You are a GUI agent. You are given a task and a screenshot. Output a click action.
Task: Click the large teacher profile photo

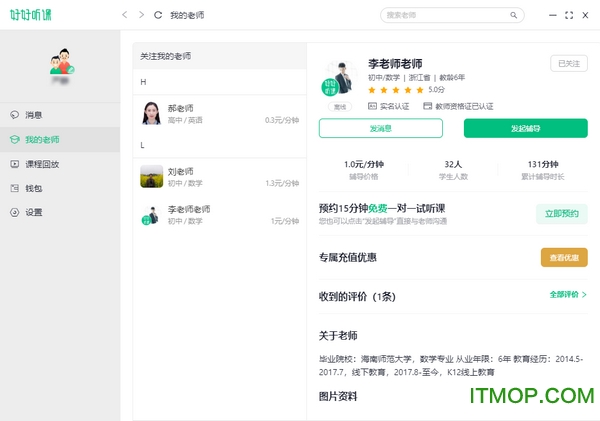click(339, 77)
